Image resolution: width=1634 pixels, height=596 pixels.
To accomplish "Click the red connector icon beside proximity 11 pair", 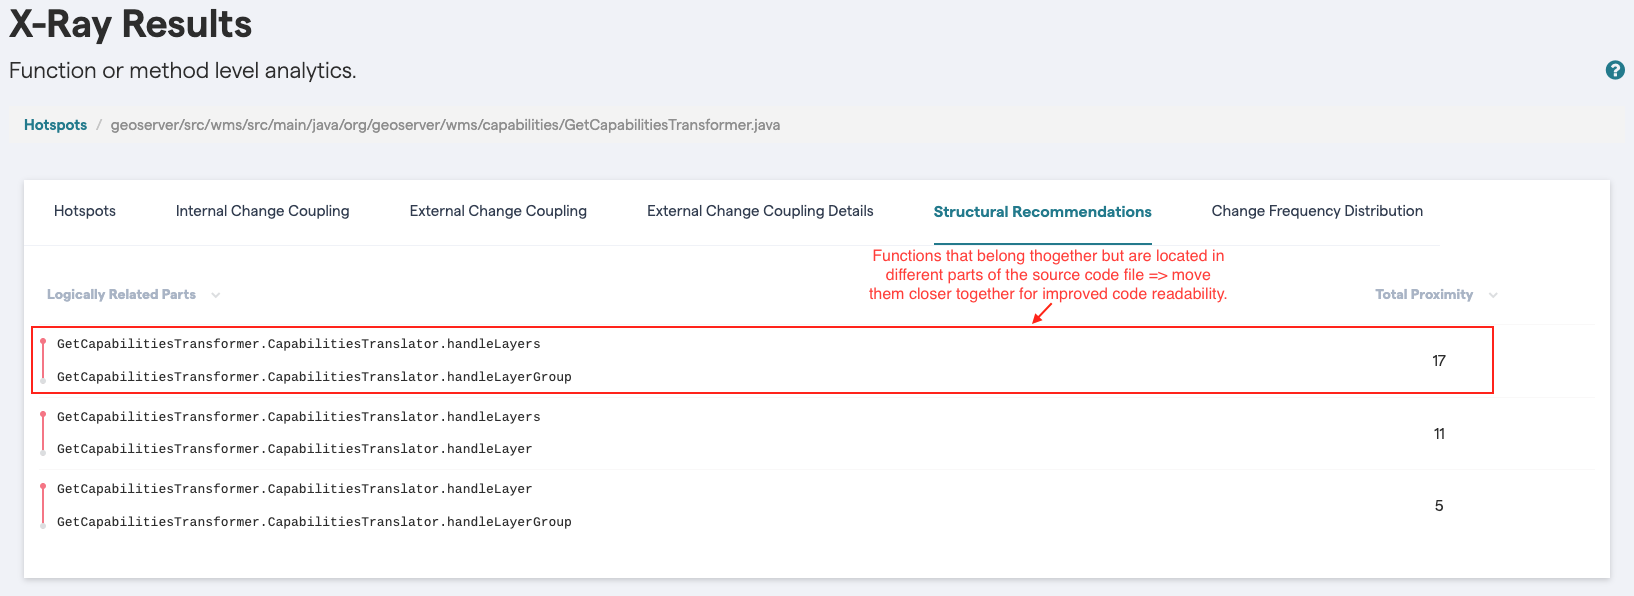I will coord(43,433).
